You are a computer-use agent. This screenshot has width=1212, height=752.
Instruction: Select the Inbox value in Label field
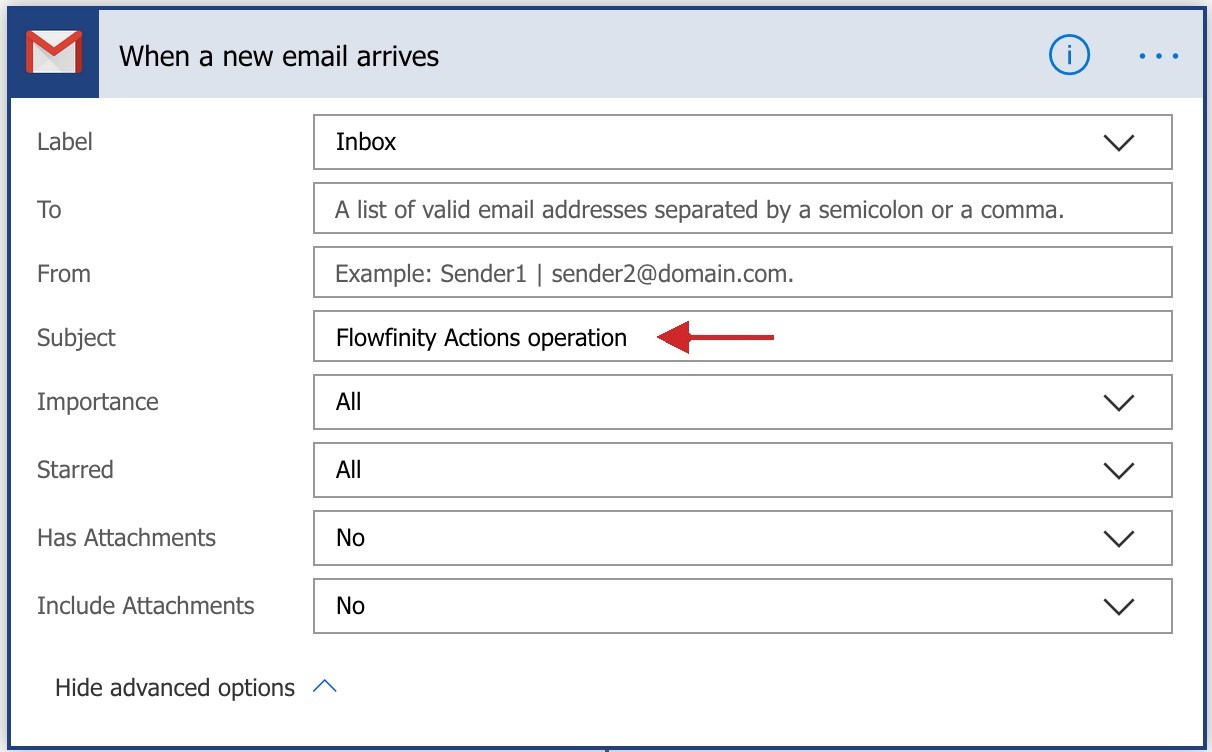pos(366,142)
